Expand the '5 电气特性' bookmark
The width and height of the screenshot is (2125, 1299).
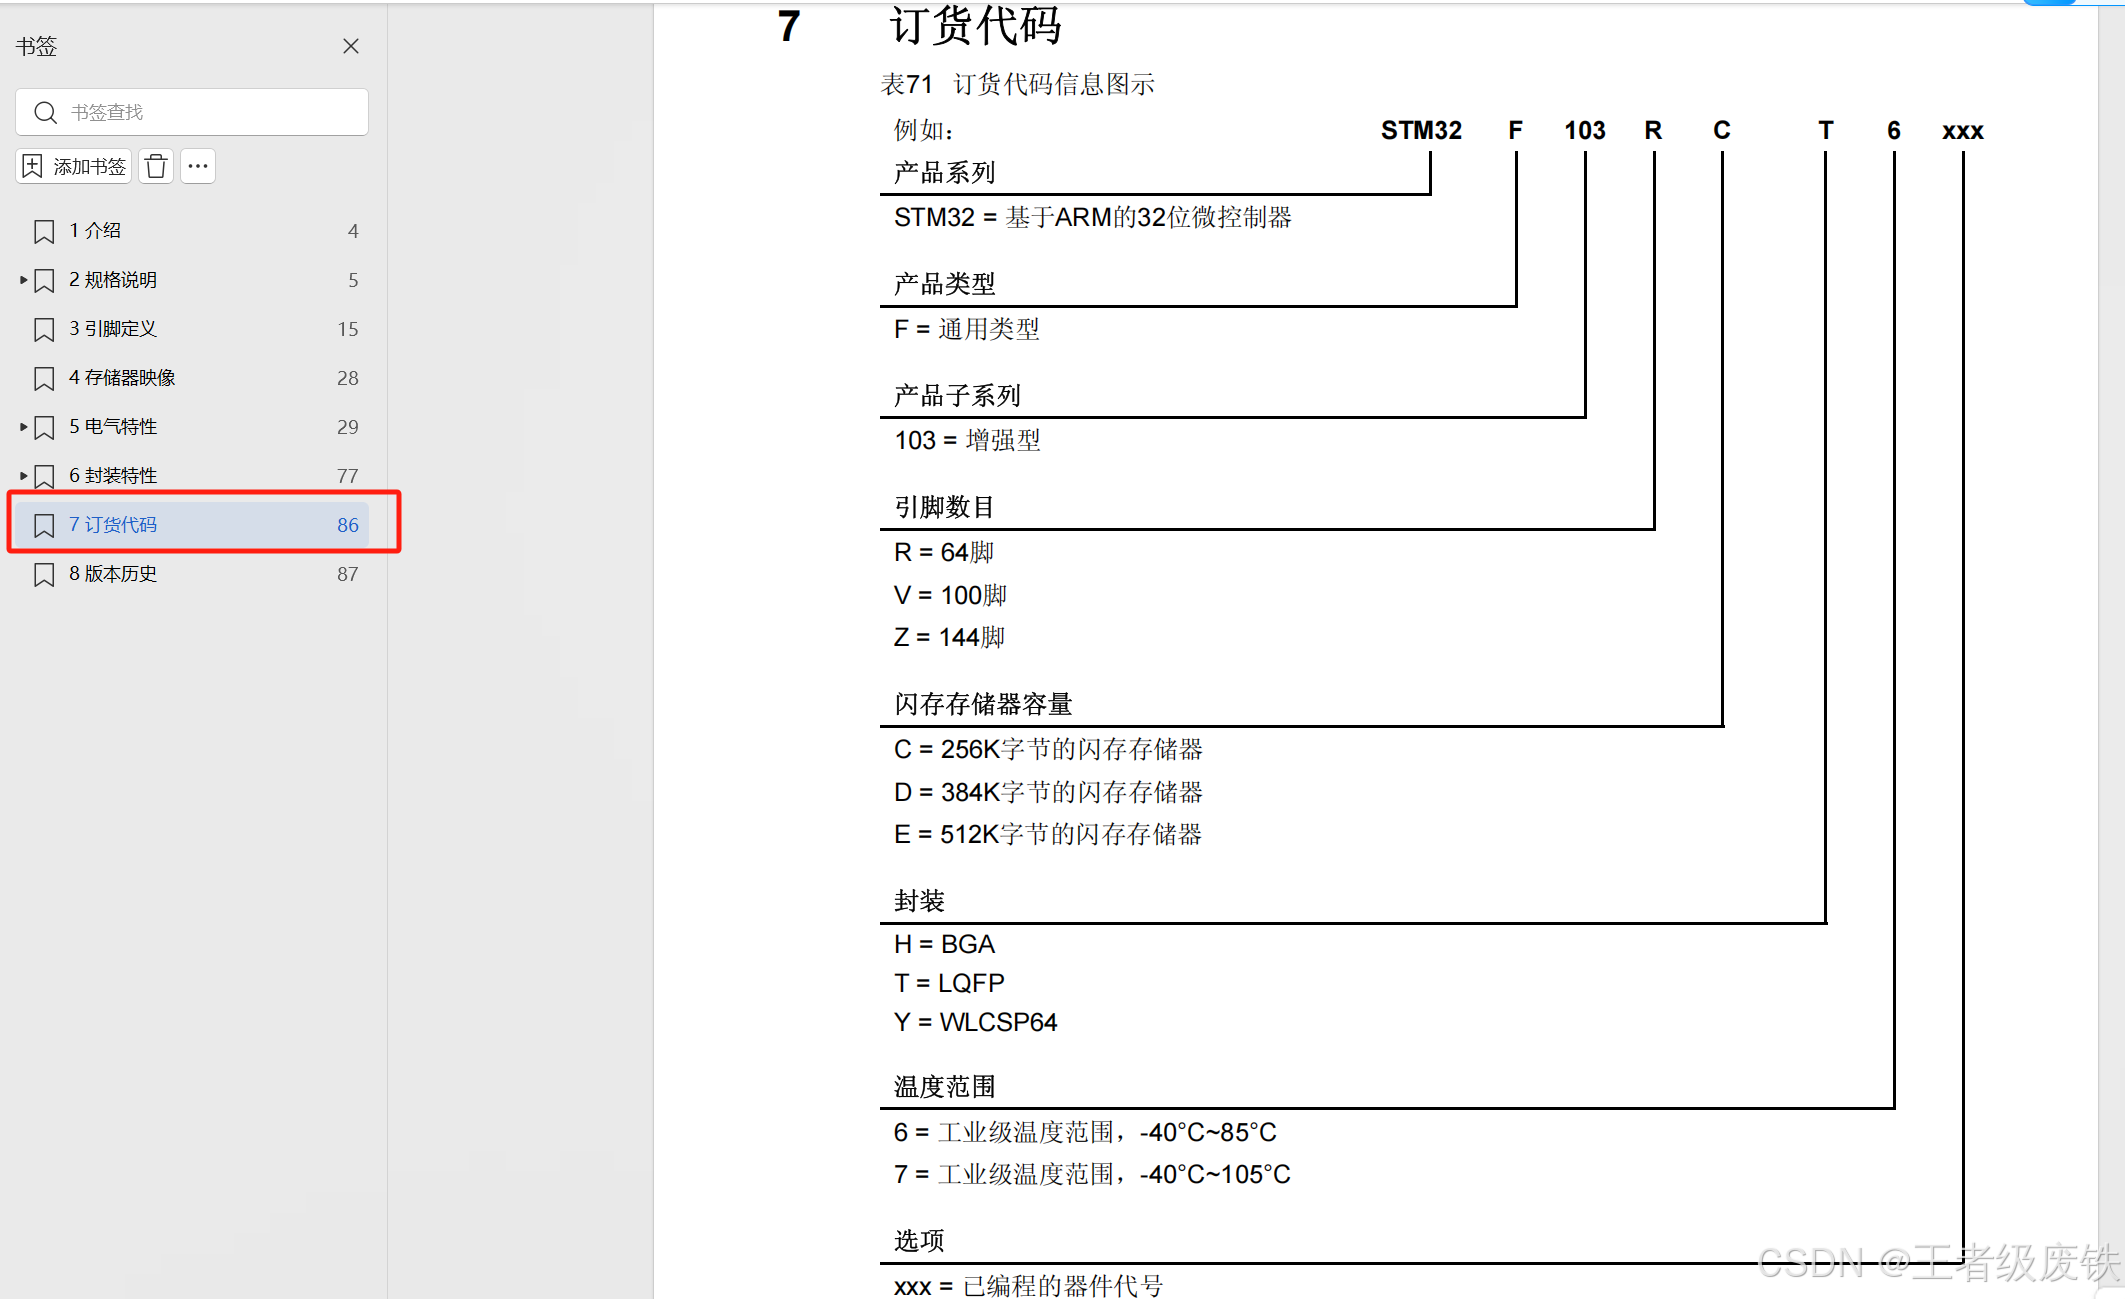click(x=23, y=427)
